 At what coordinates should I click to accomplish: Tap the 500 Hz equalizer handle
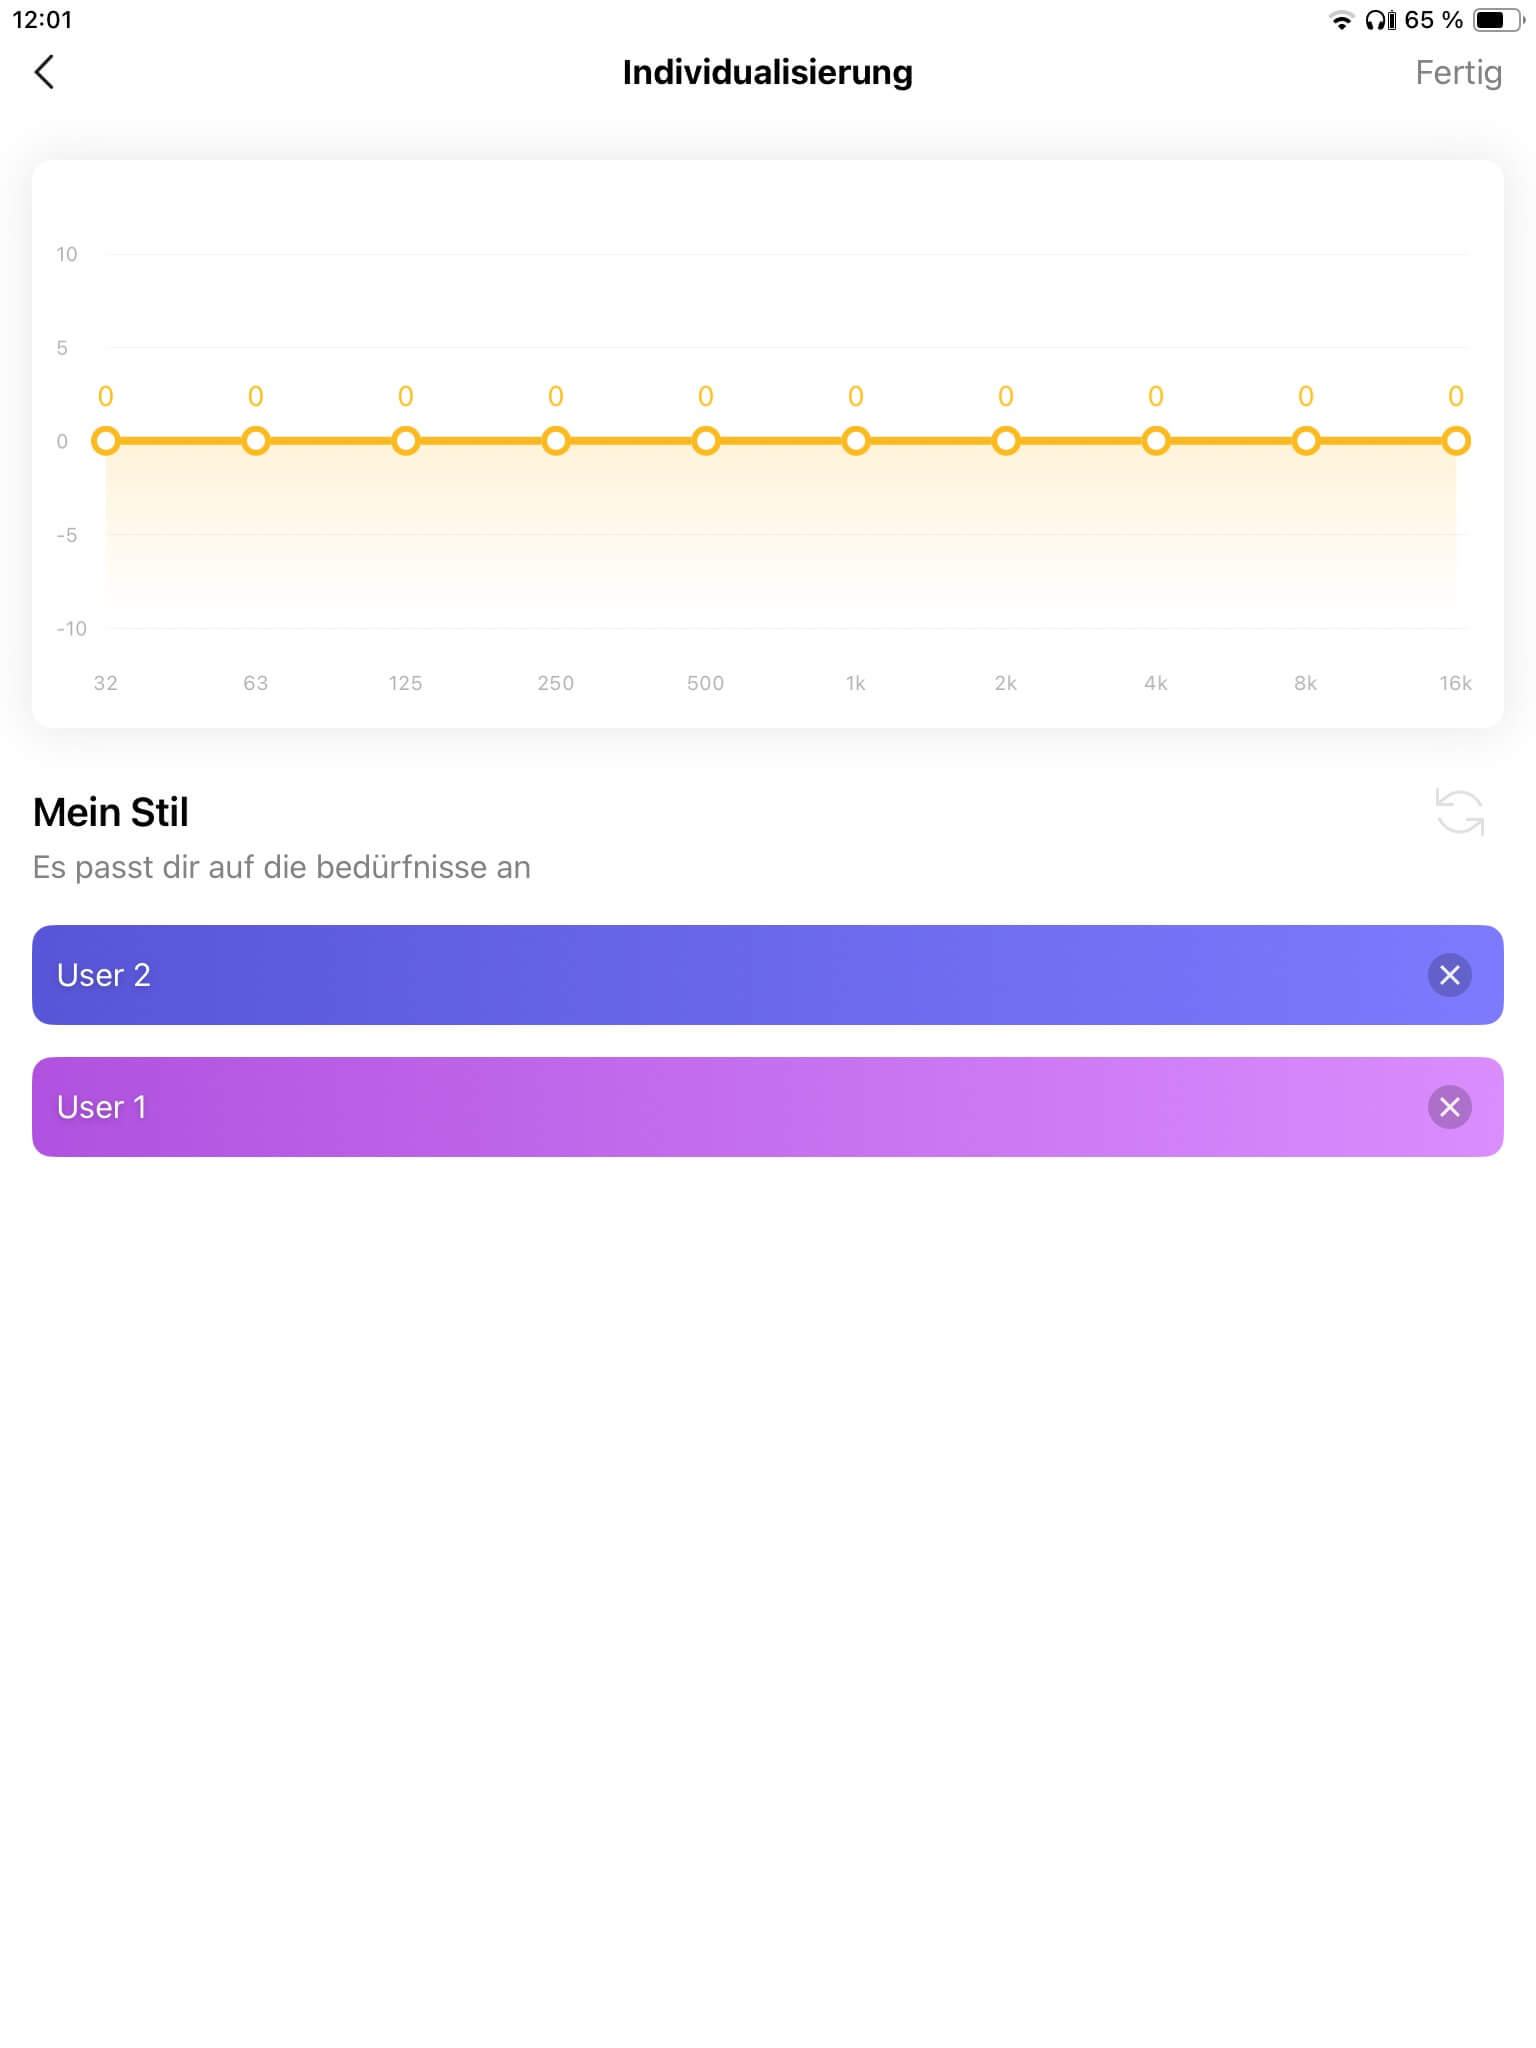[706, 441]
